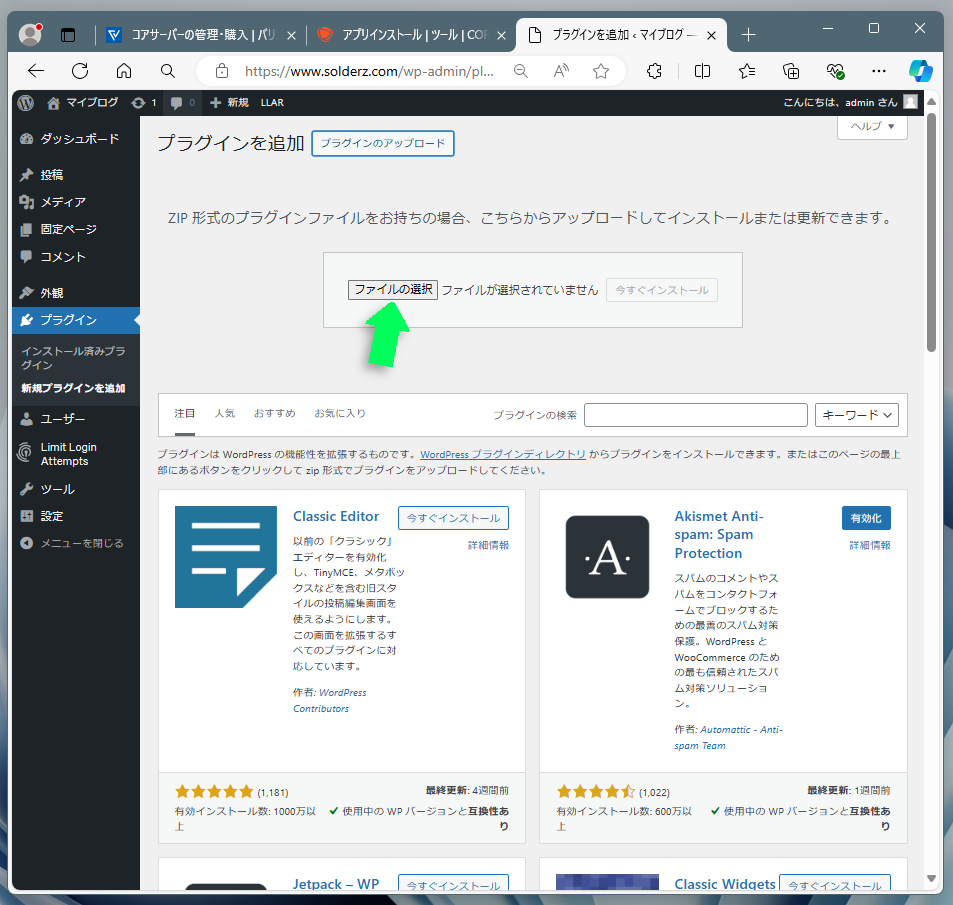
Task: Open ユーザー in the sidebar
Action: [76, 419]
